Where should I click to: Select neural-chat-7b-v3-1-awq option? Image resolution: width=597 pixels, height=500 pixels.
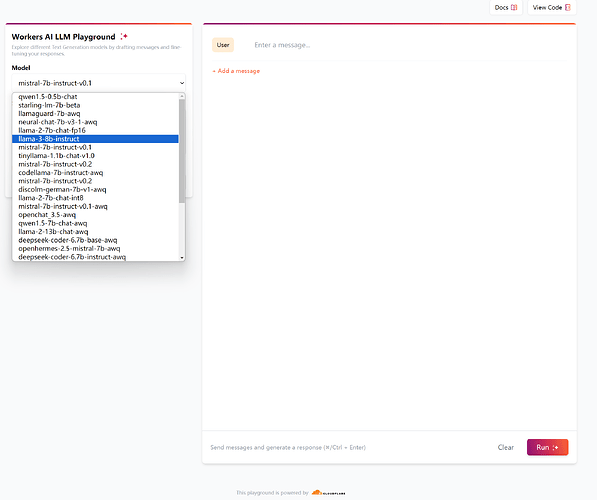(x=95, y=122)
